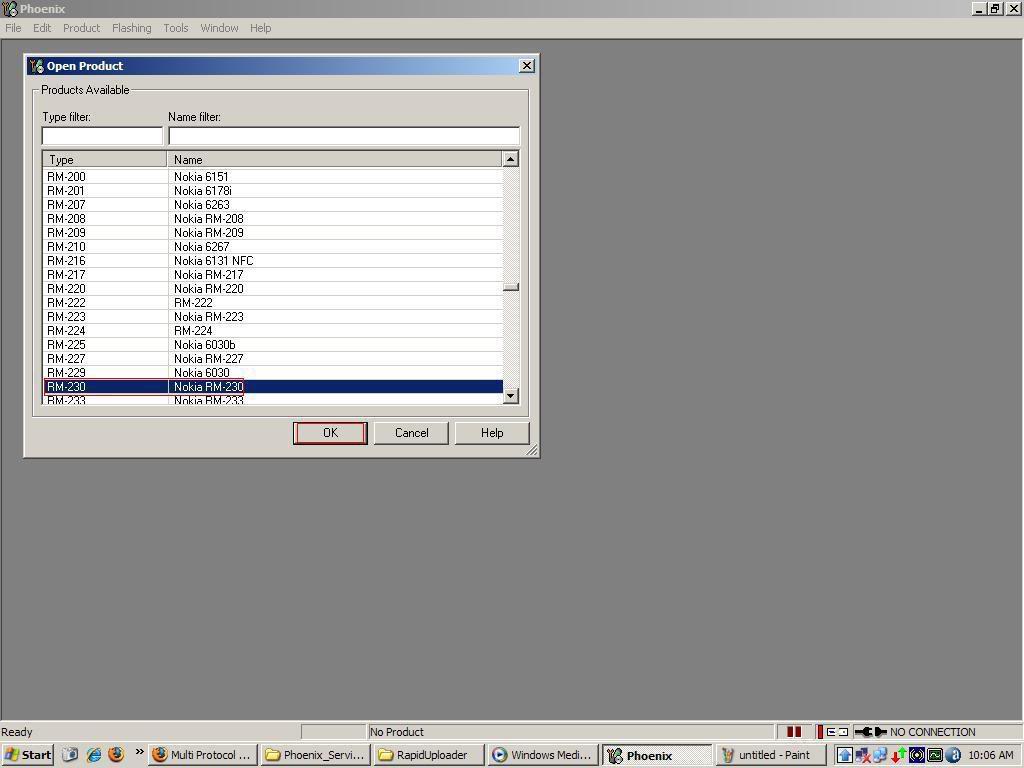Select the RM-209 product row
The width and height of the screenshot is (1024, 768).
[273, 232]
